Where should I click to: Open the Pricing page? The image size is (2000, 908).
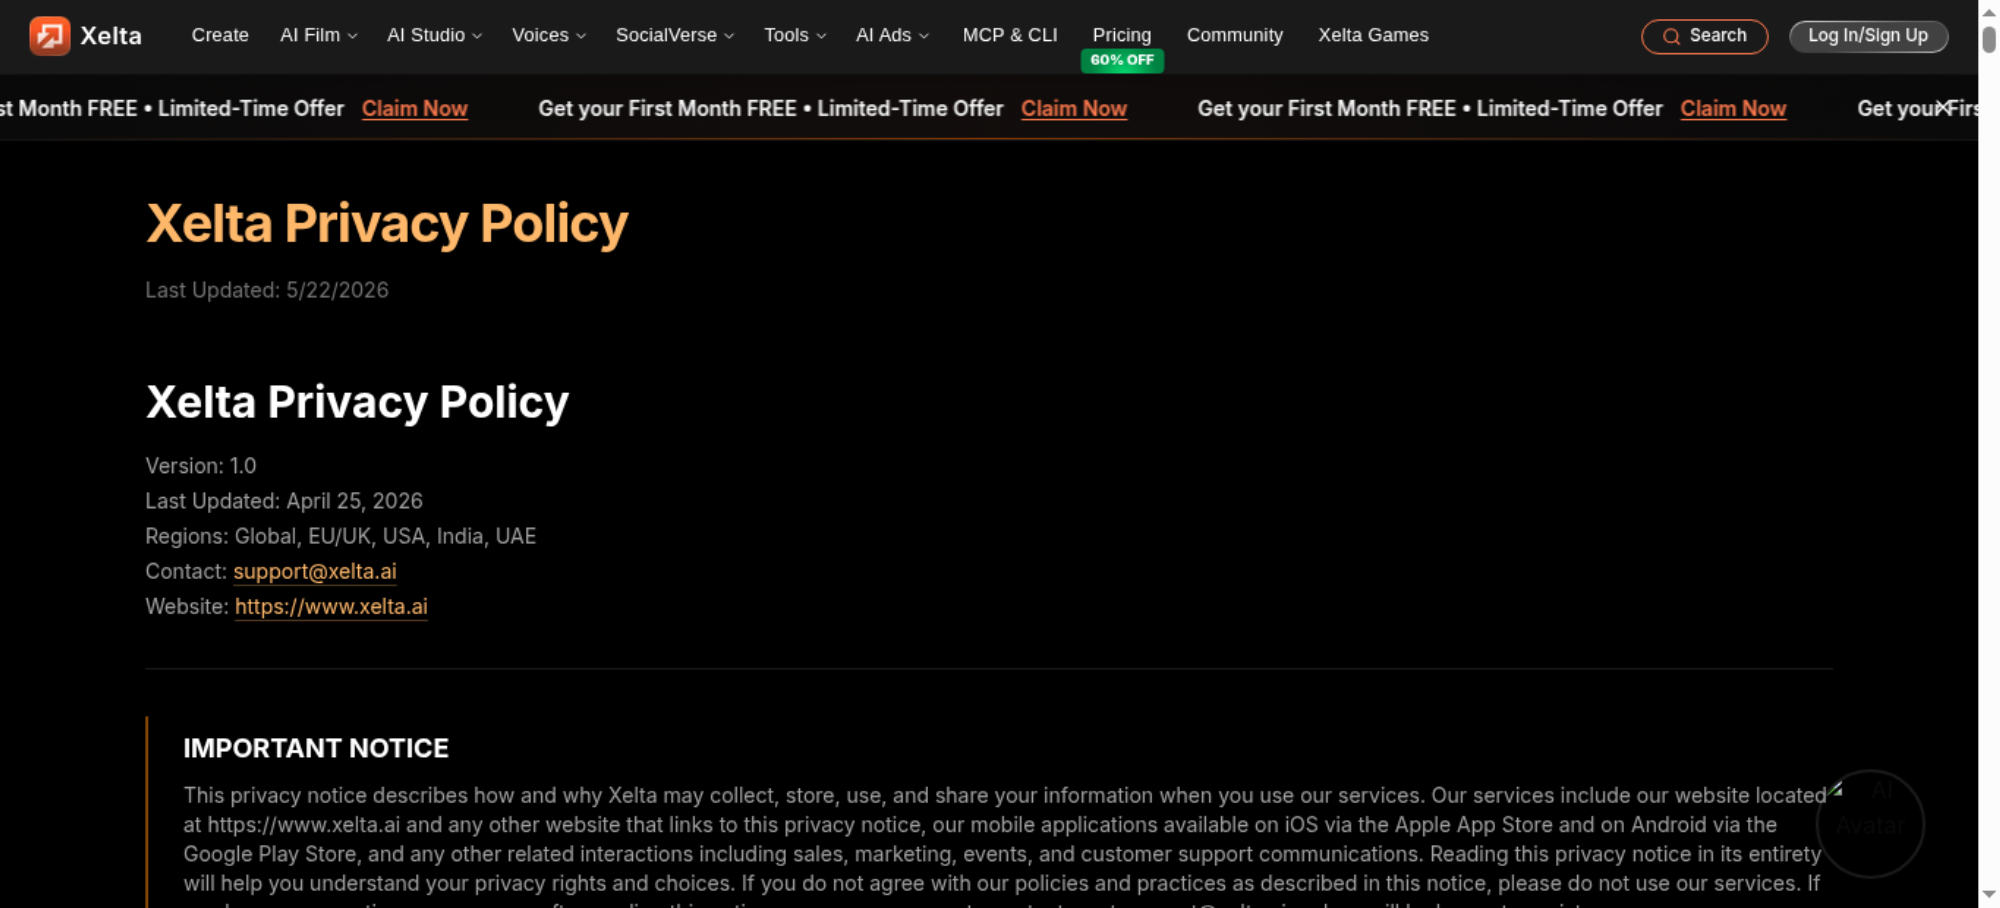(x=1122, y=35)
